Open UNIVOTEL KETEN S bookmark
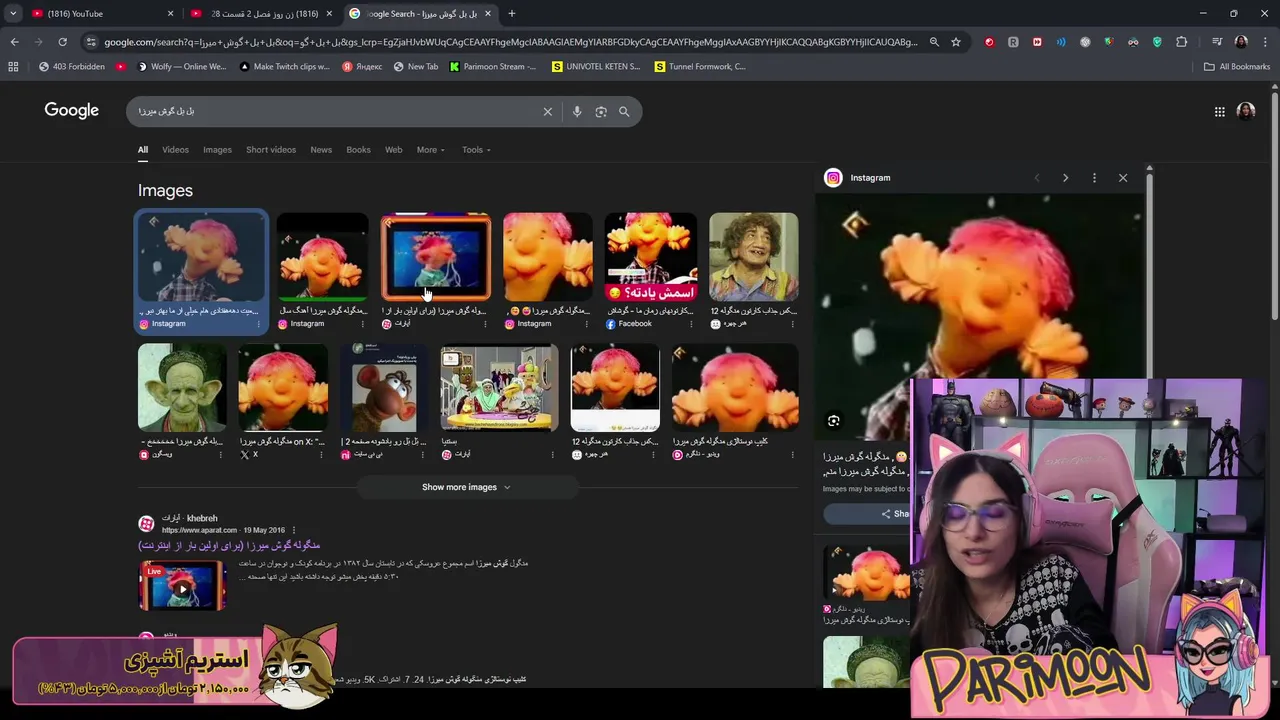Viewport: 1280px width, 720px height. [596, 67]
